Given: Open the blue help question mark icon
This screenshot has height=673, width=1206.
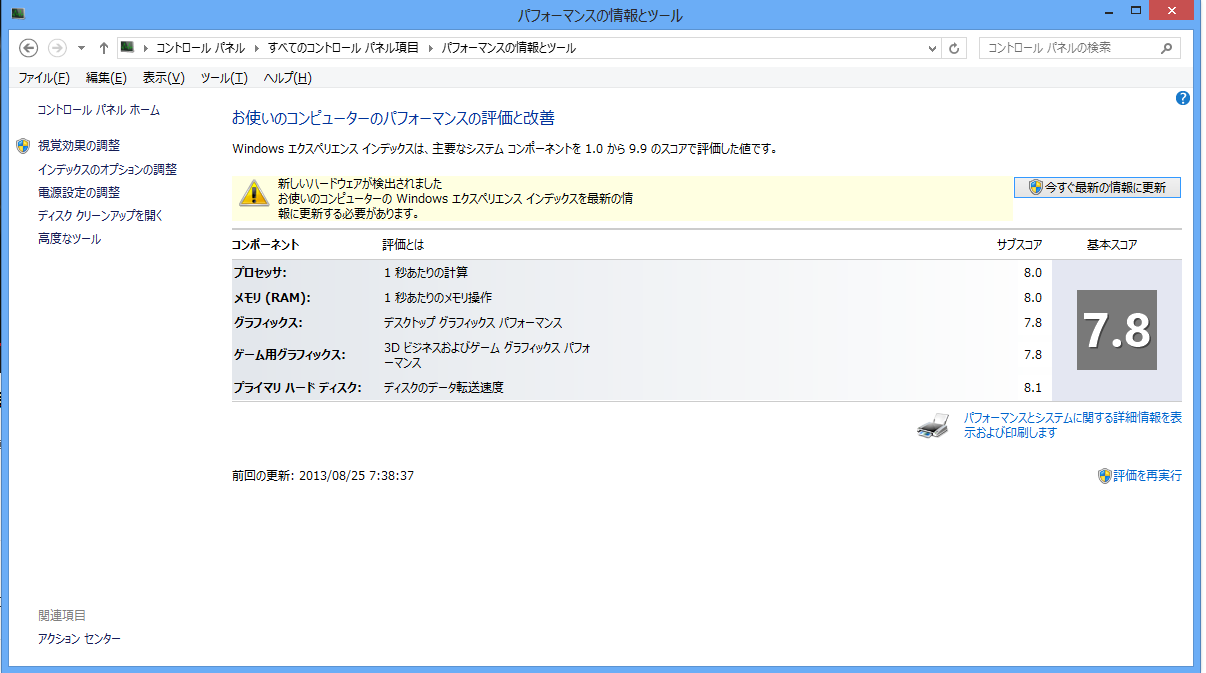Looking at the screenshot, I should coord(1183,98).
